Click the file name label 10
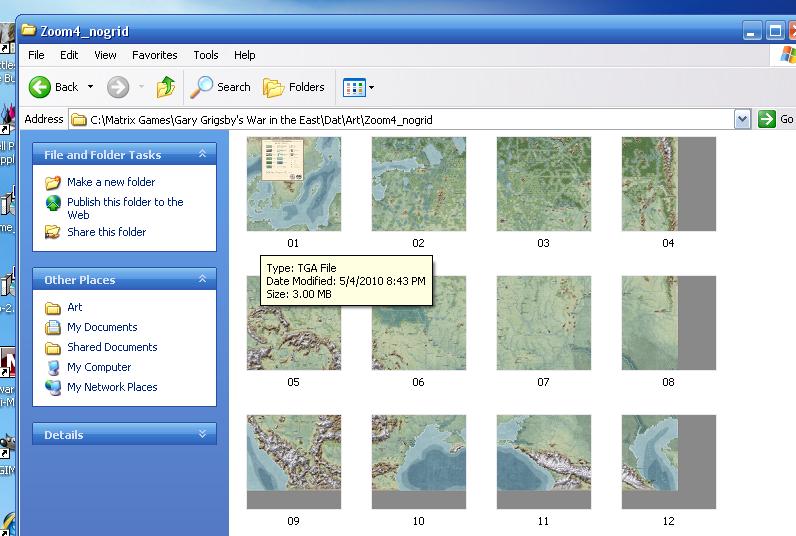The image size is (796, 536). click(418, 521)
